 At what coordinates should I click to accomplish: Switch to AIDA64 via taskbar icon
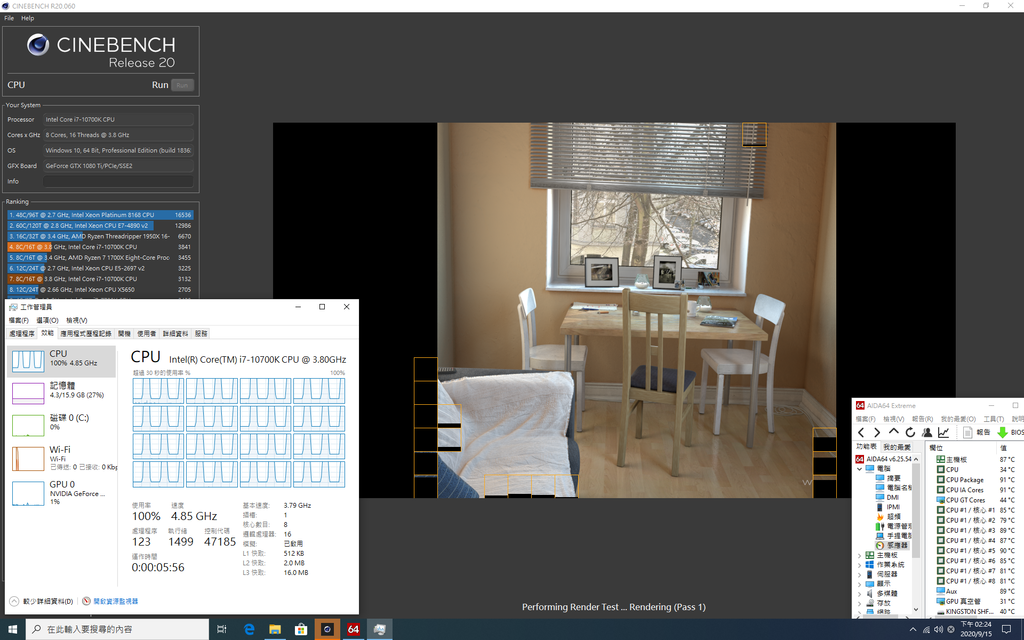coord(353,630)
